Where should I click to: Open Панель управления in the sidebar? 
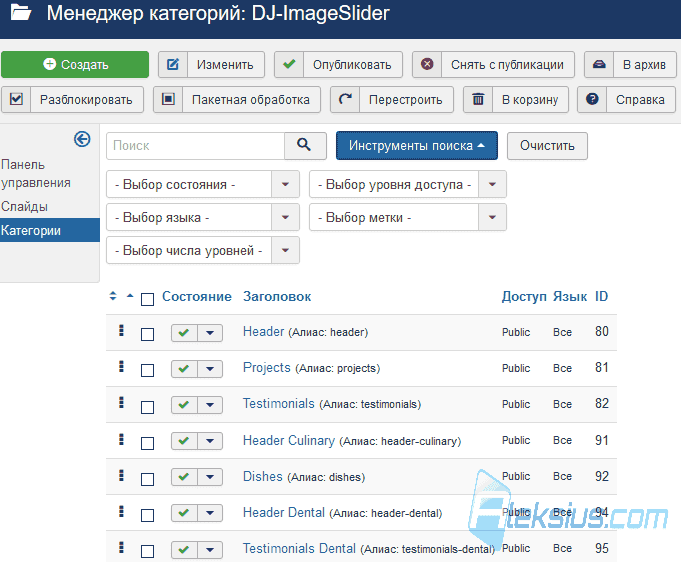[x=36, y=174]
